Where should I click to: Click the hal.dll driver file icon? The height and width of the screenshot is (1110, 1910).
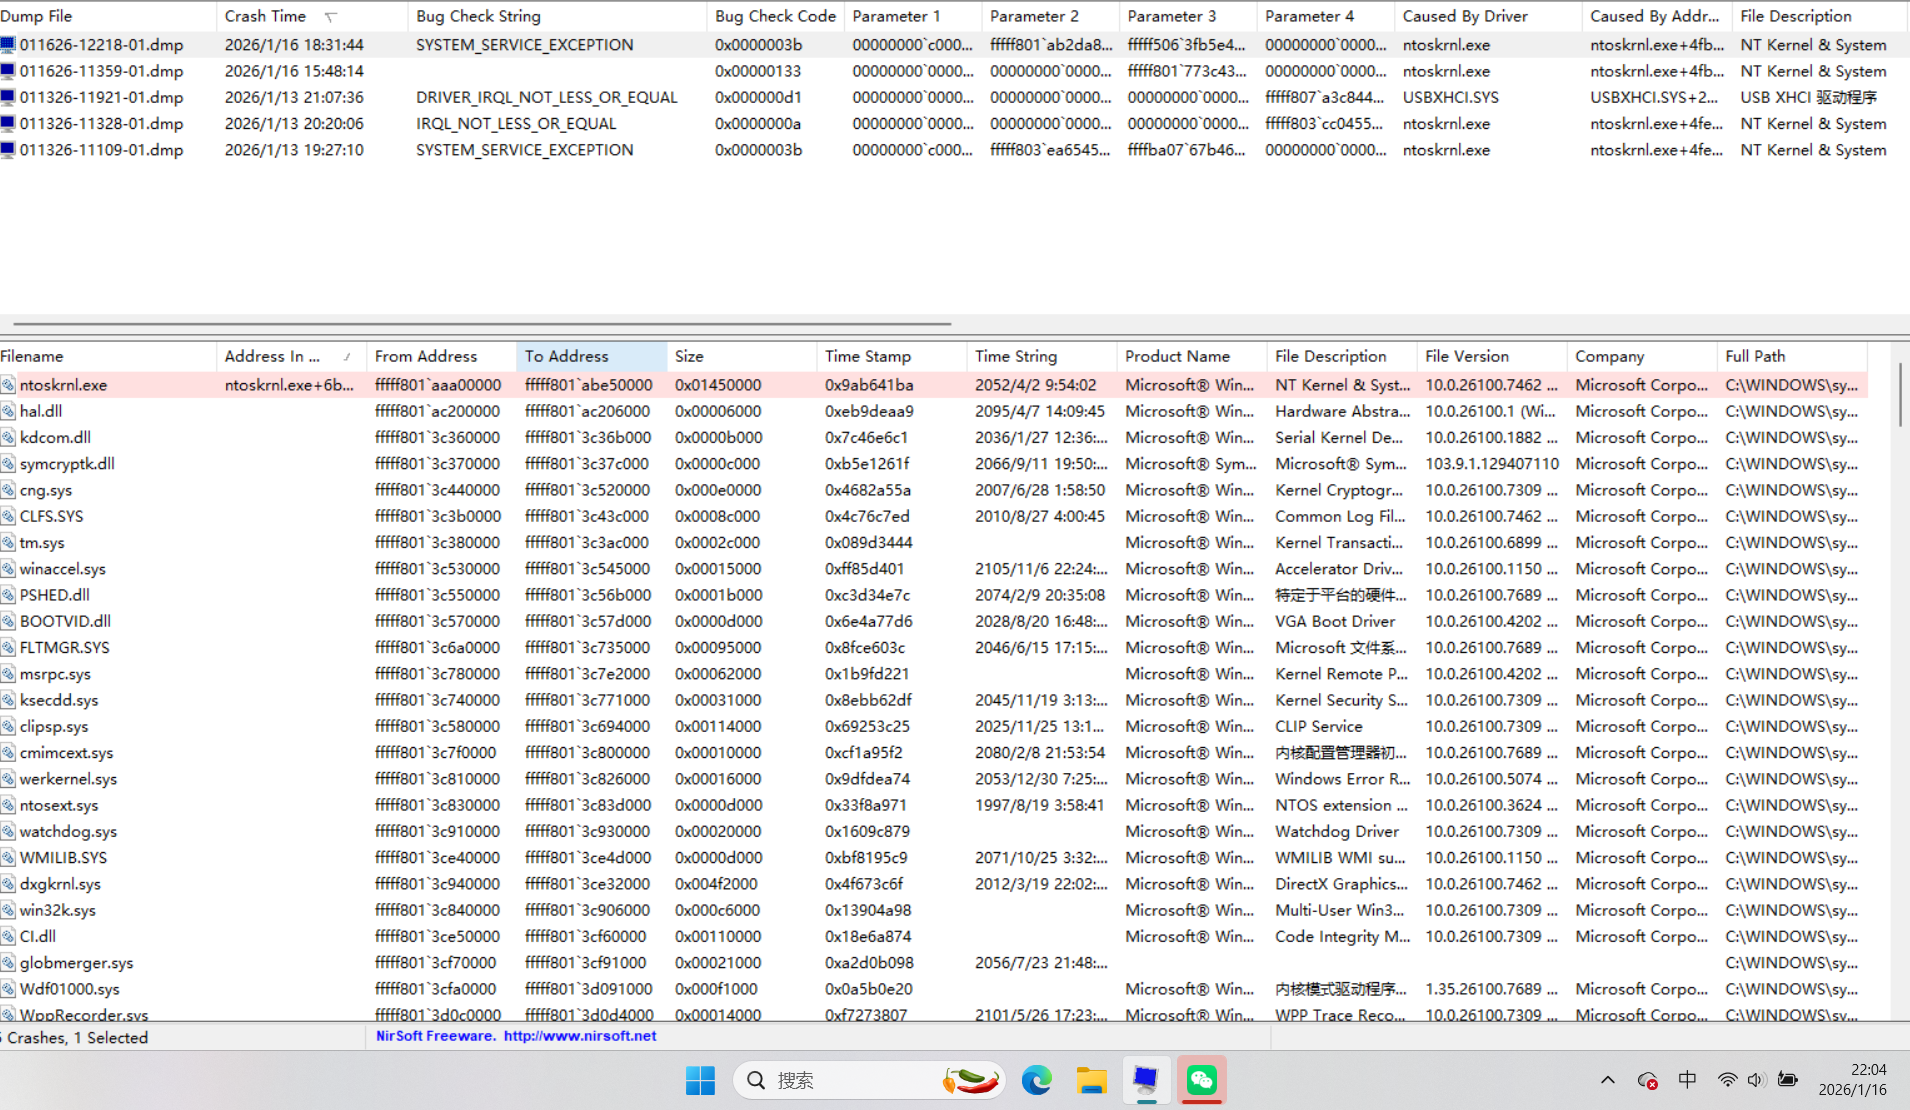(x=8, y=411)
